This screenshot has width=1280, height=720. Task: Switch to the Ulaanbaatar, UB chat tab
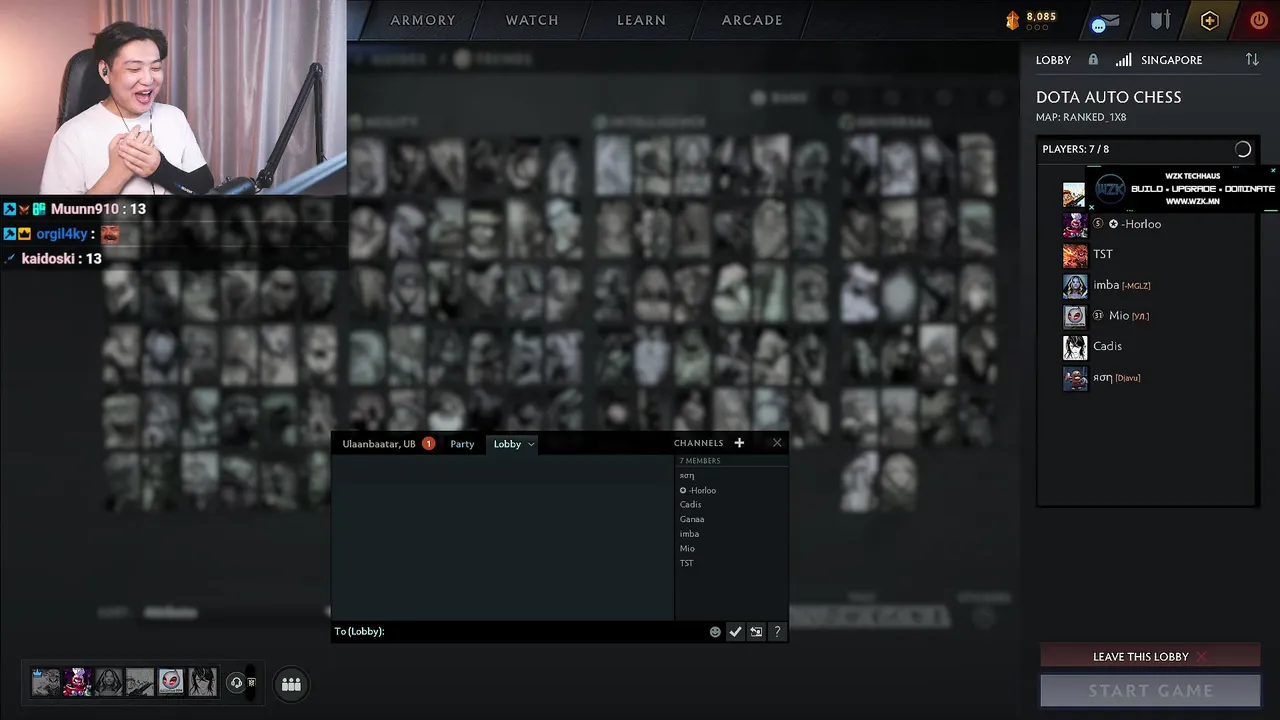[x=379, y=444]
